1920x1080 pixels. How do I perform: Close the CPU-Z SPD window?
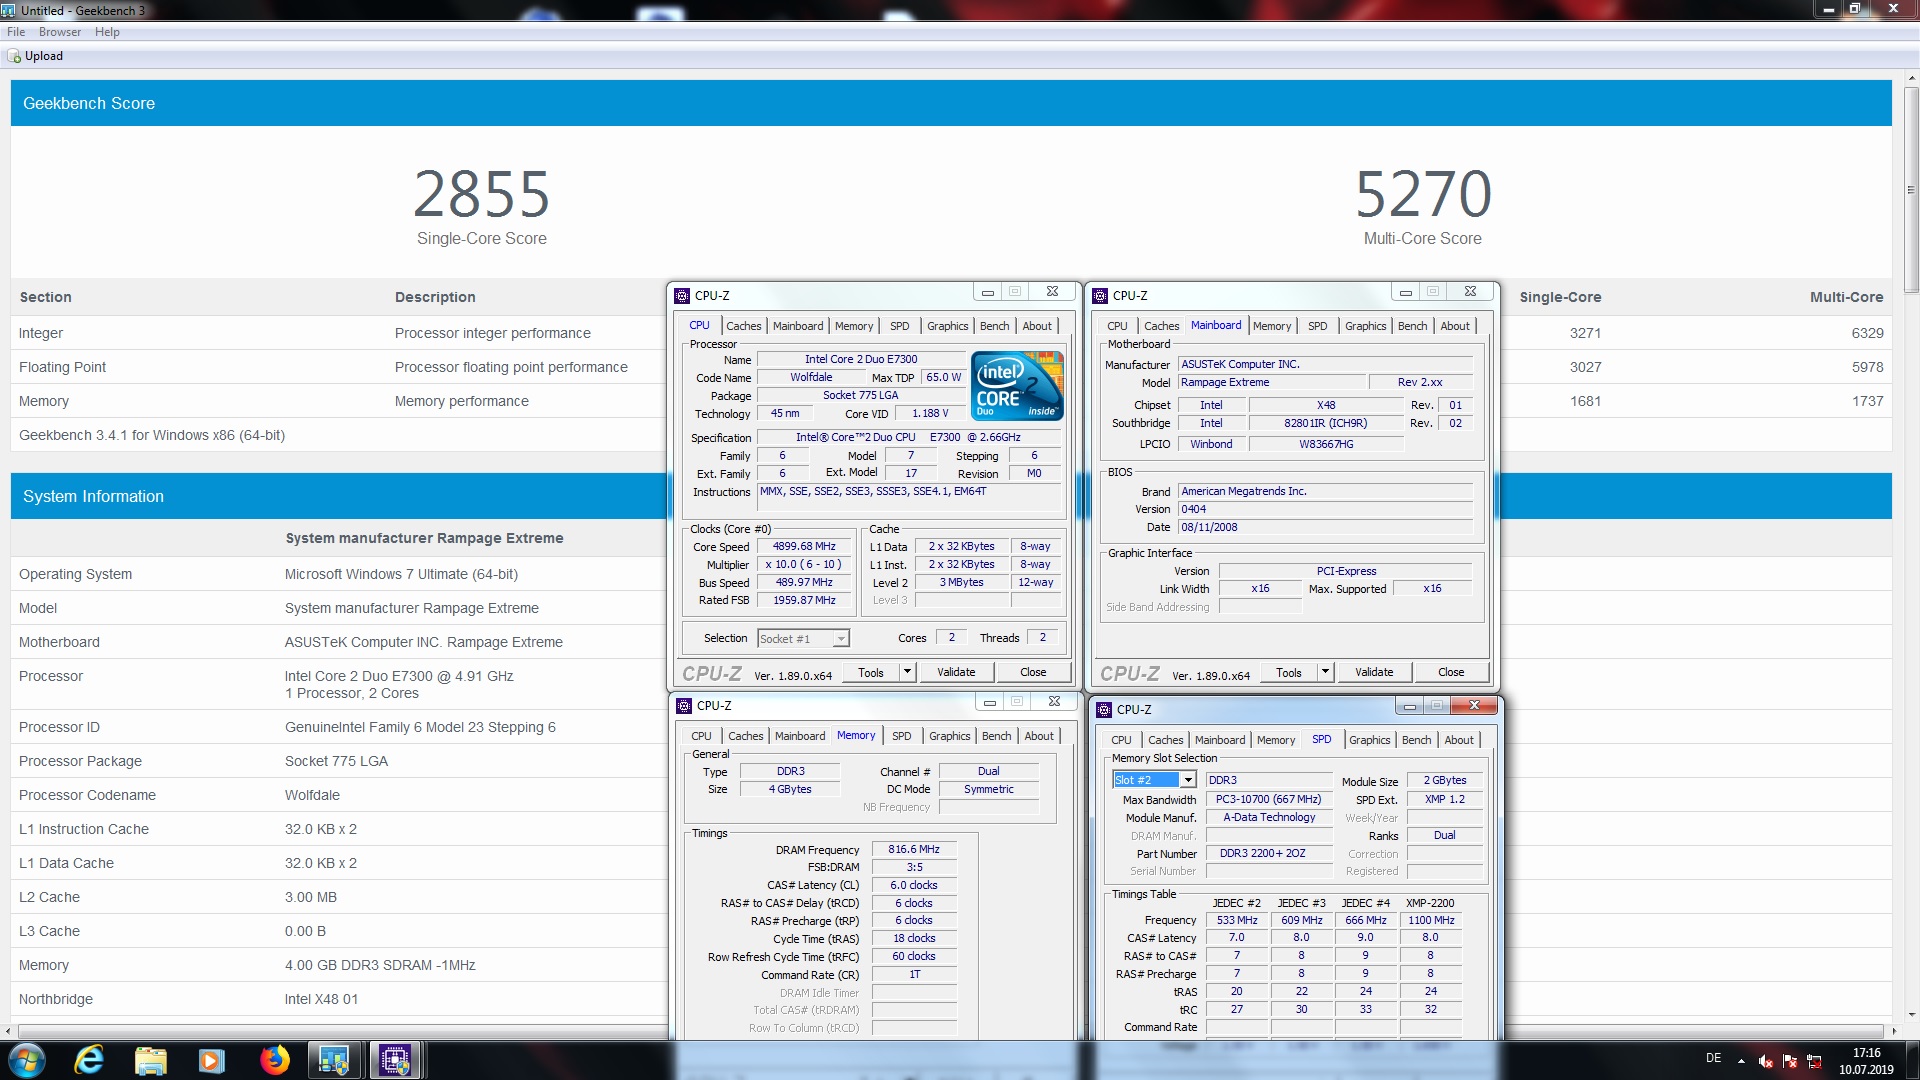(1474, 706)
